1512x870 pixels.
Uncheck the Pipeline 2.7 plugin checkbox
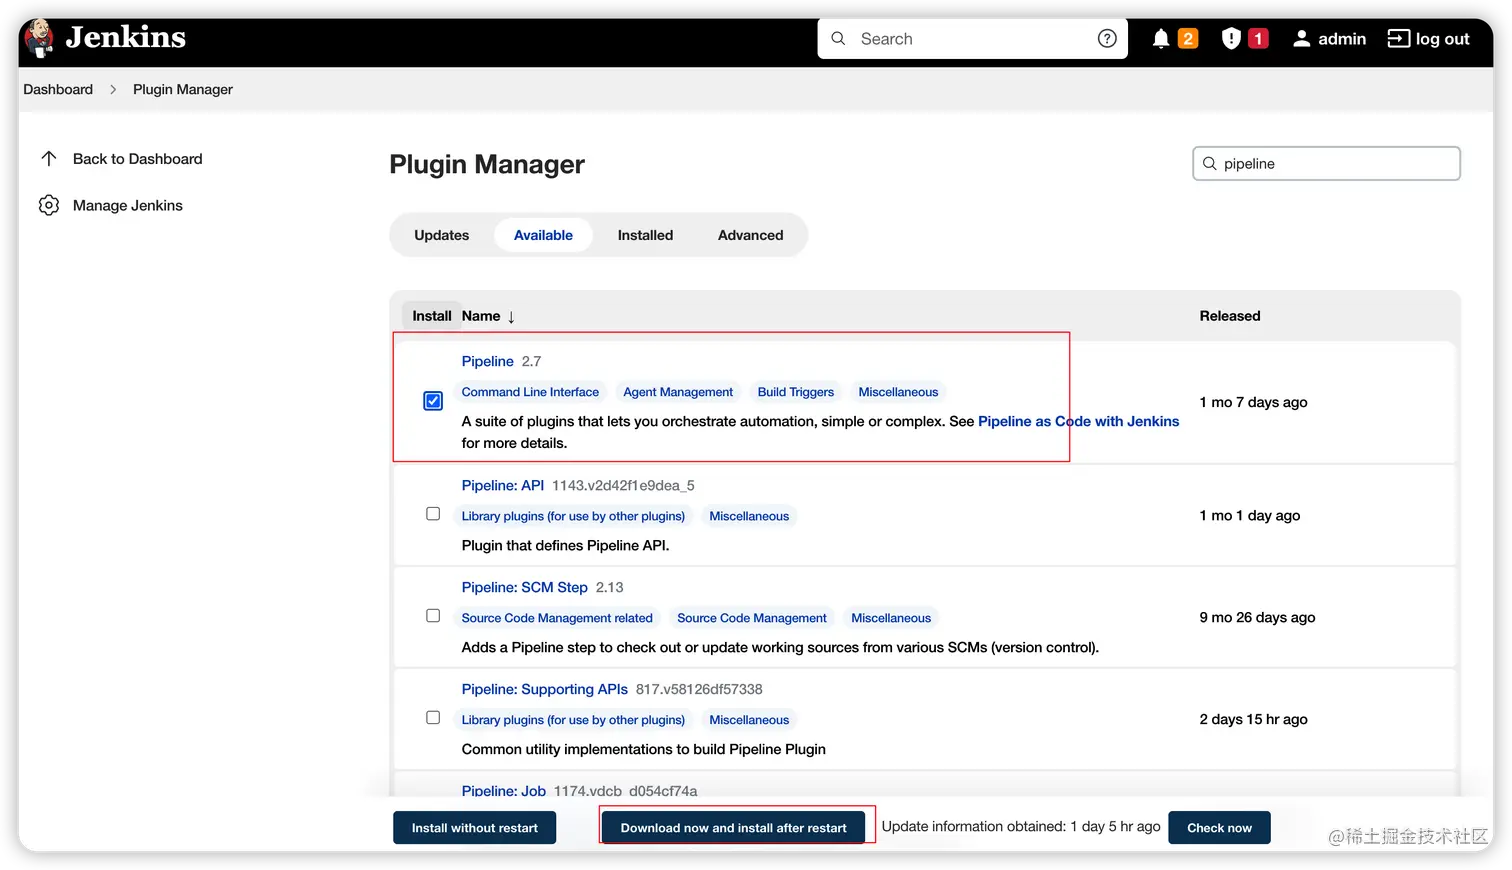pos(433,401)
